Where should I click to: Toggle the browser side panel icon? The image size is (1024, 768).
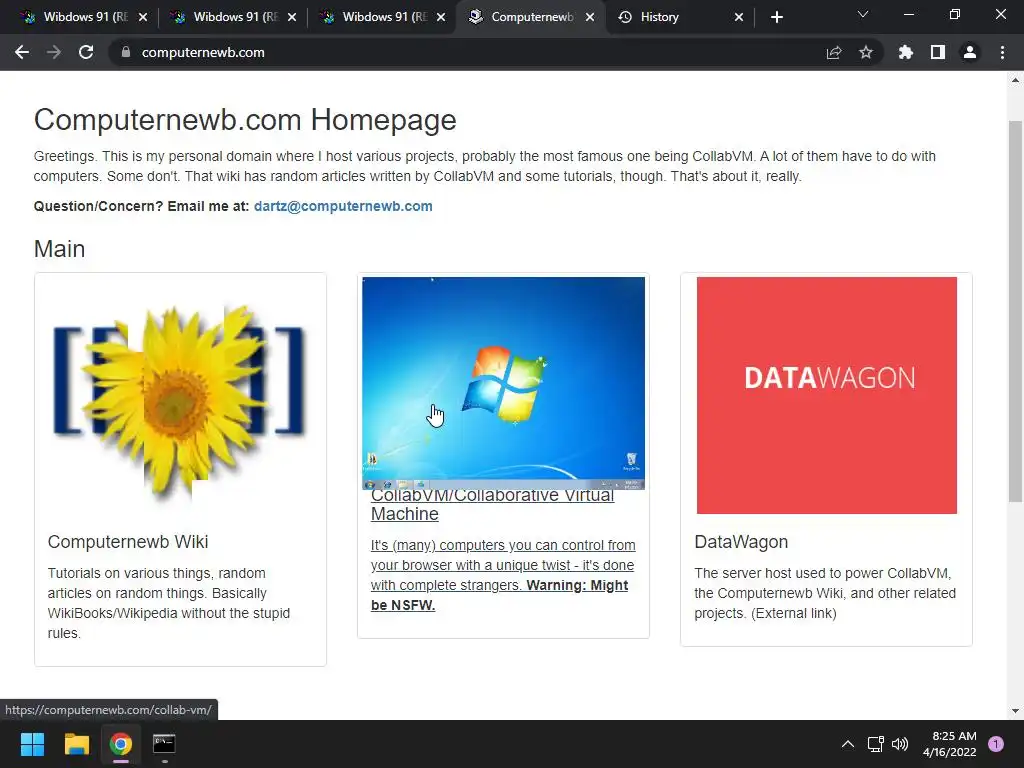click(x=938, y=52)
